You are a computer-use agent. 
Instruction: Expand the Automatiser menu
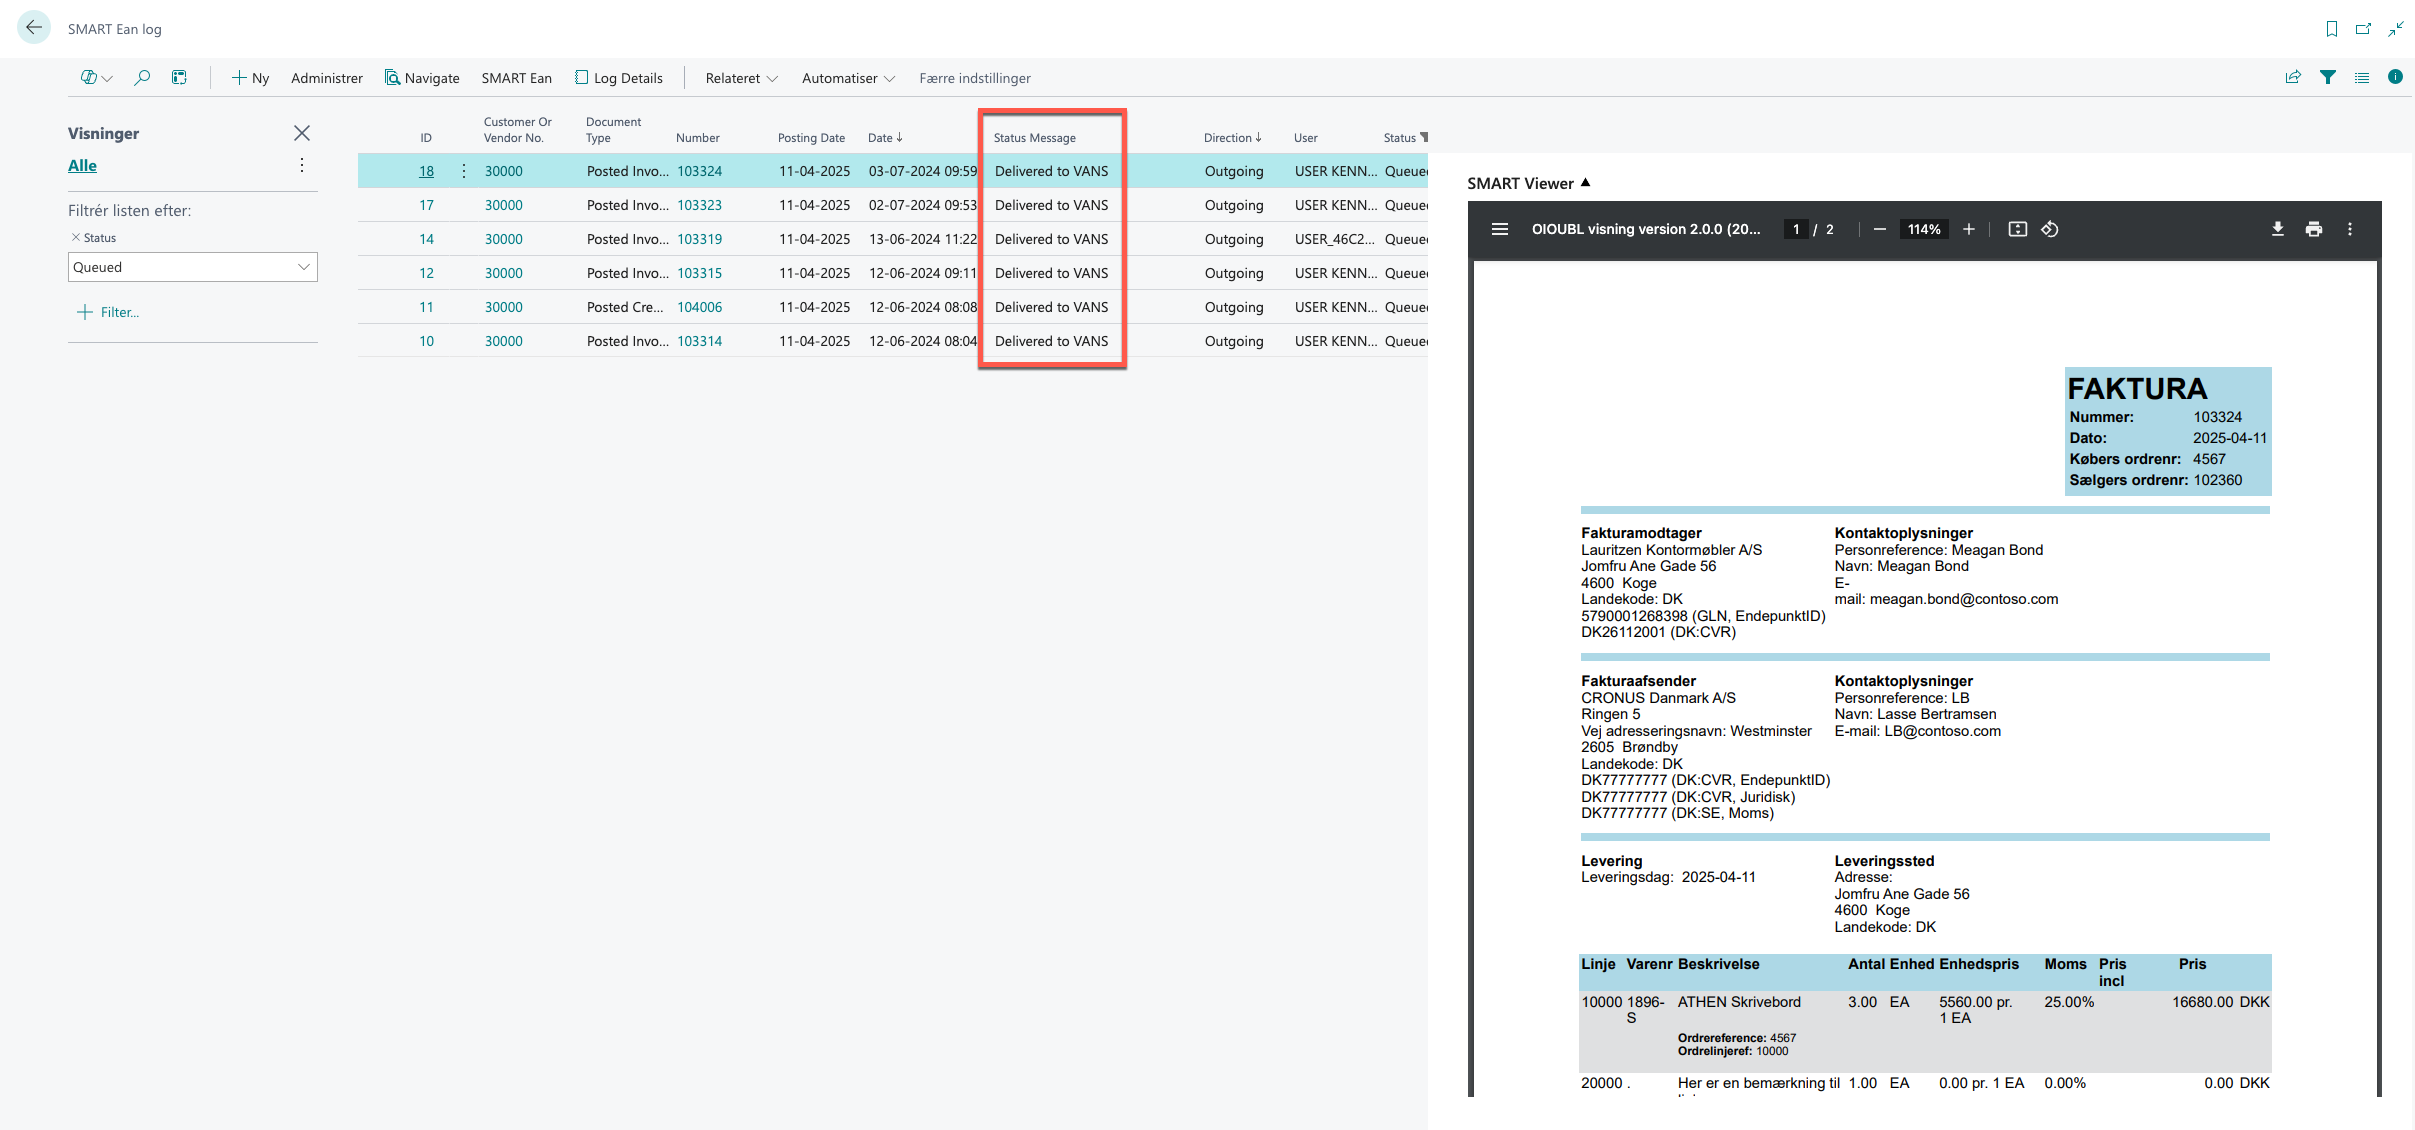pos(847,78)
